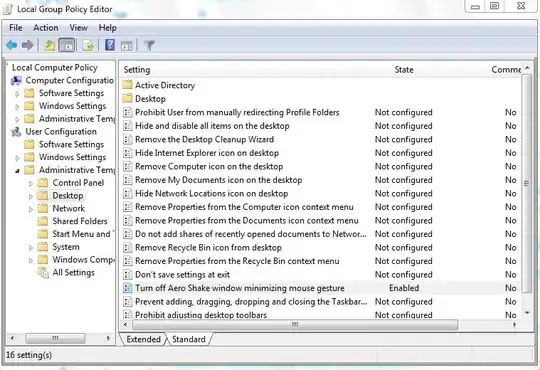Open the File menu
The image size is (540, 370).
pos(15,28)
